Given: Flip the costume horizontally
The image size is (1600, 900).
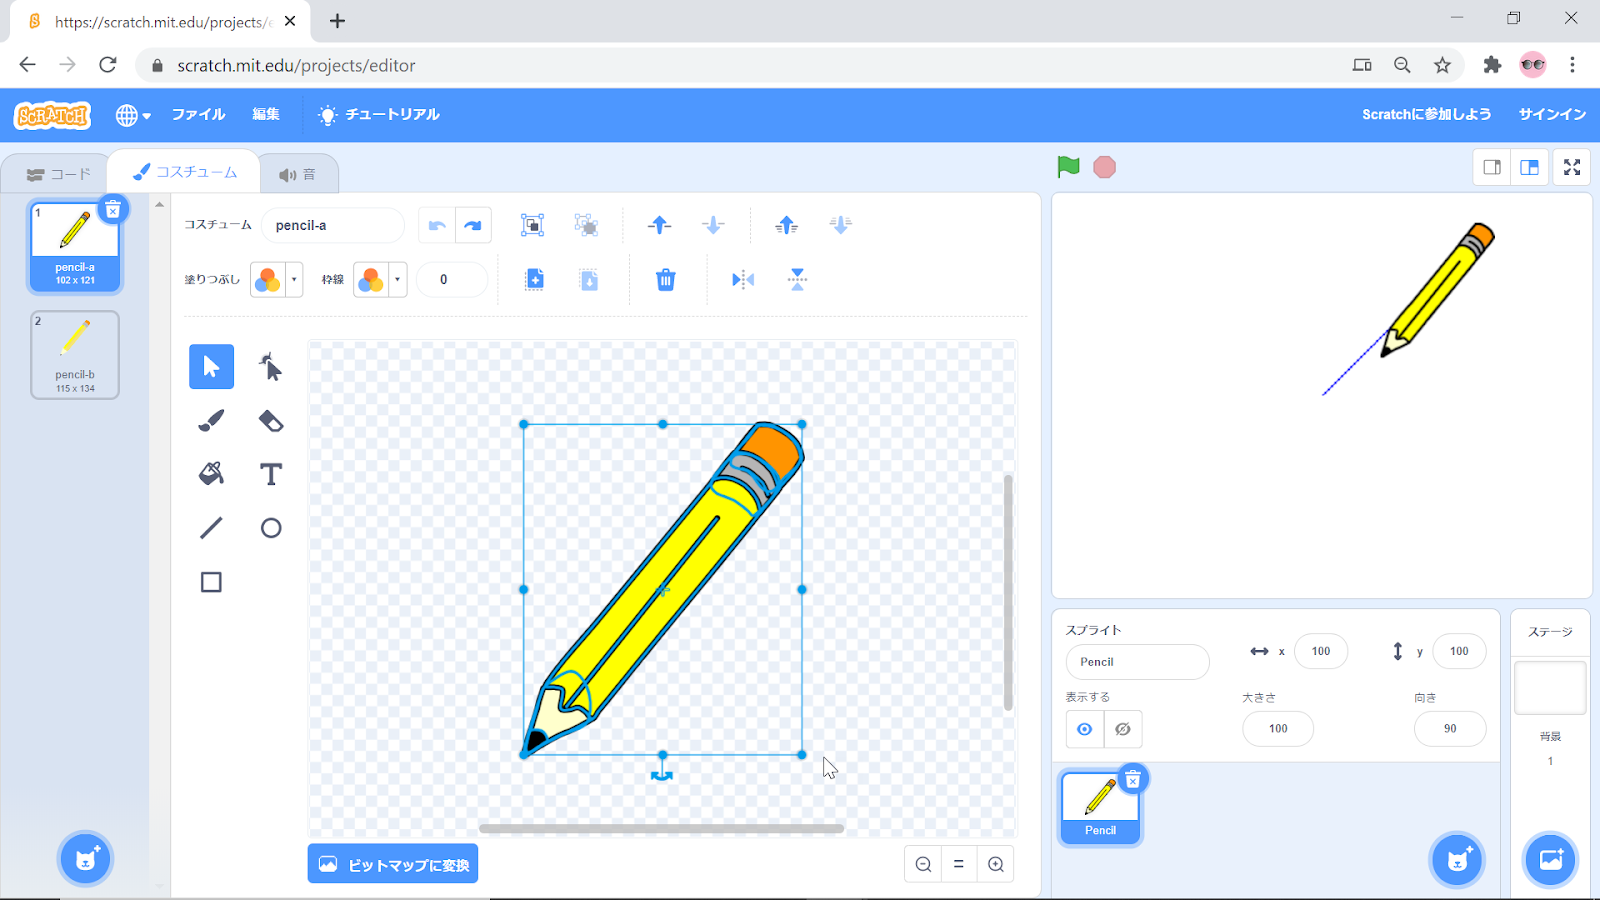Looking at the screenshot, I should click(x=743, y=280).
